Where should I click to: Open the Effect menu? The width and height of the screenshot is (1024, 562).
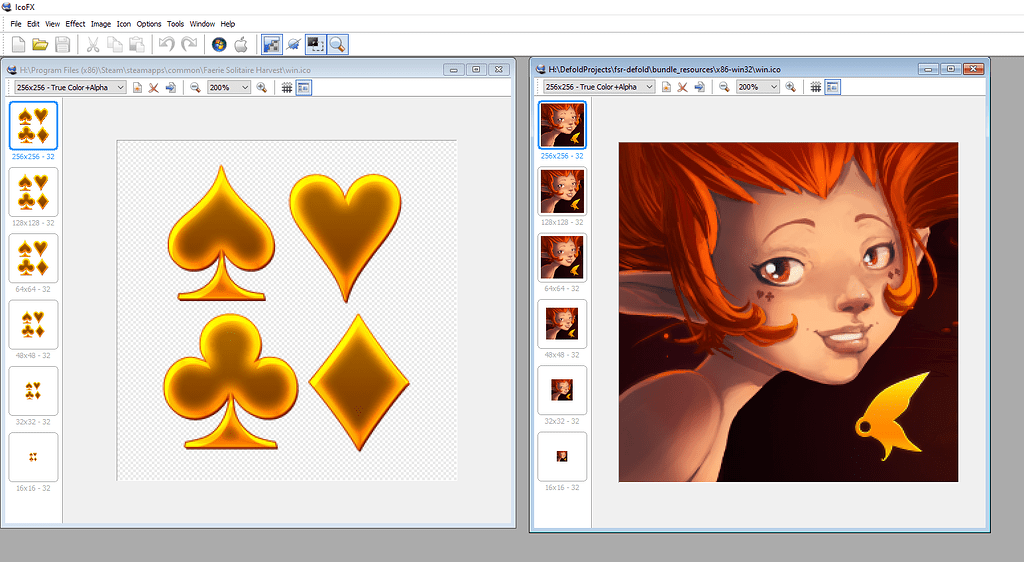coord(75,23)
